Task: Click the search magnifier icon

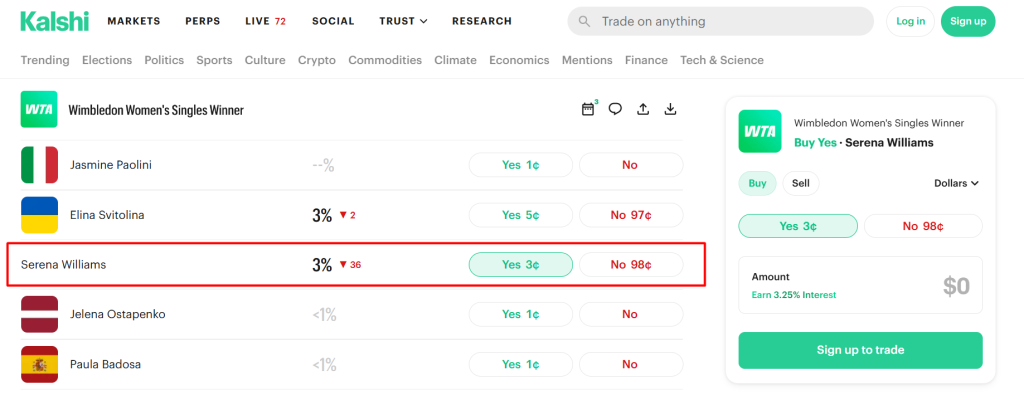Action: point(585,22)
